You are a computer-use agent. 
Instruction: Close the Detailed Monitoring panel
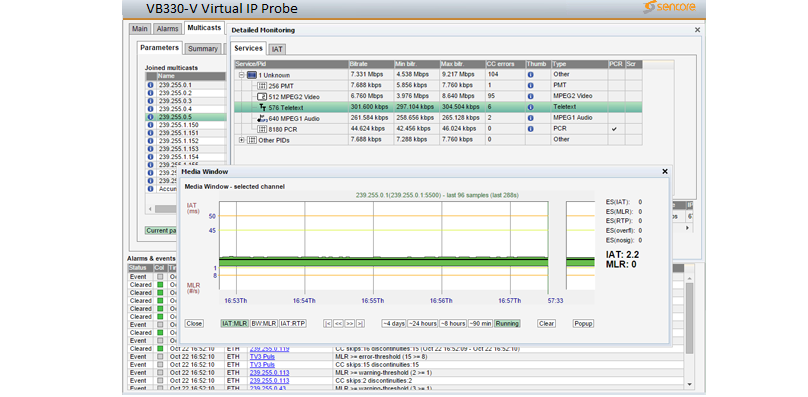pyautogui.click(x=698, y=30)
